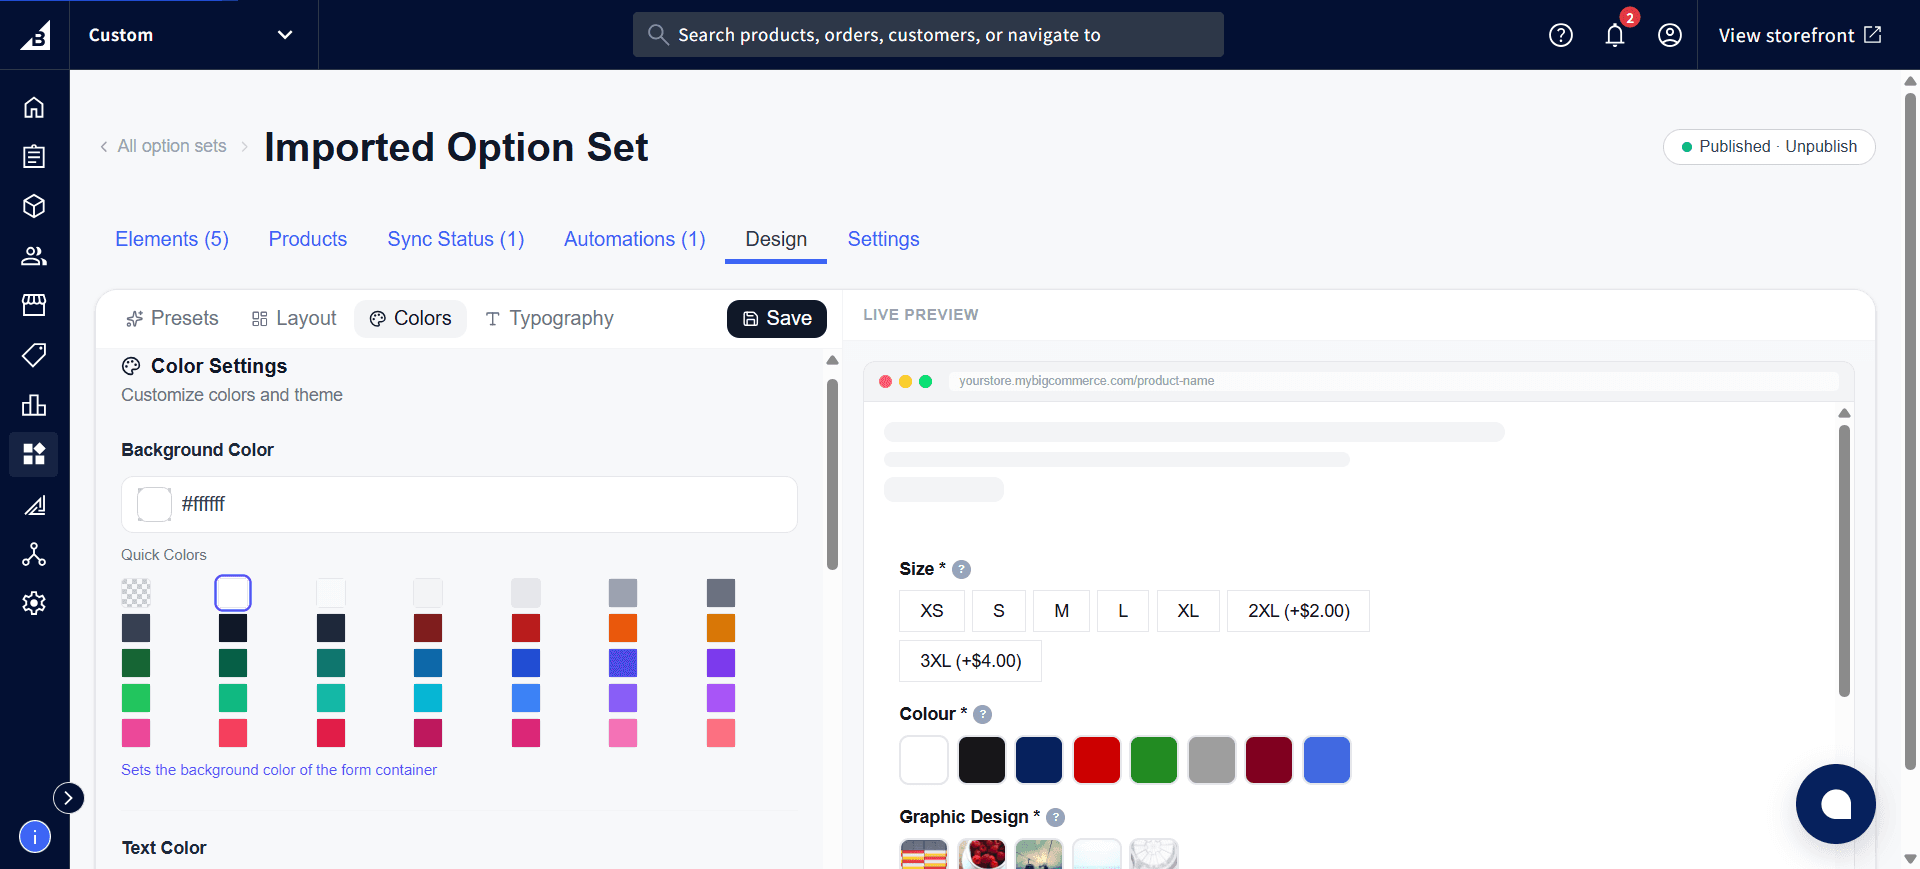Open the Apps grid icon in sidebar
The image size is (1920, 869).
[34, 454]
